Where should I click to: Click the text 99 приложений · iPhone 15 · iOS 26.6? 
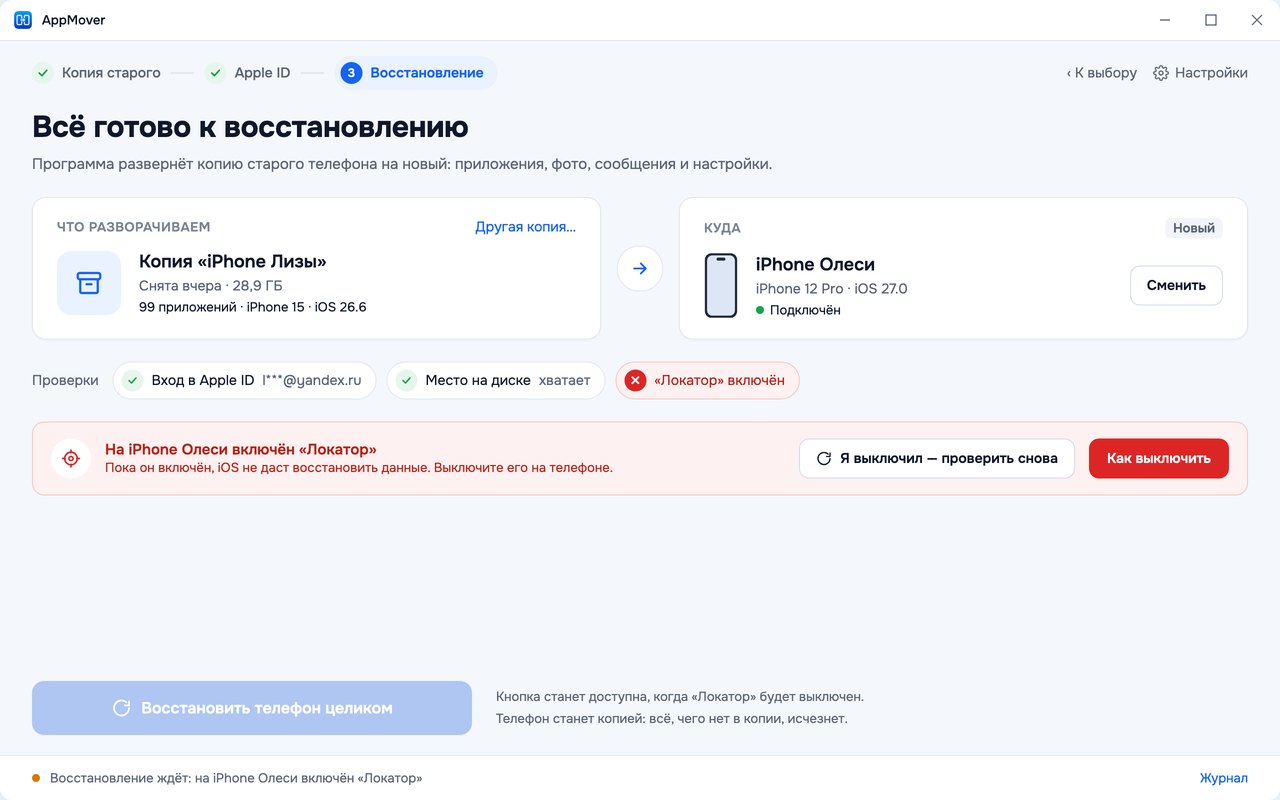coord(253,307)
